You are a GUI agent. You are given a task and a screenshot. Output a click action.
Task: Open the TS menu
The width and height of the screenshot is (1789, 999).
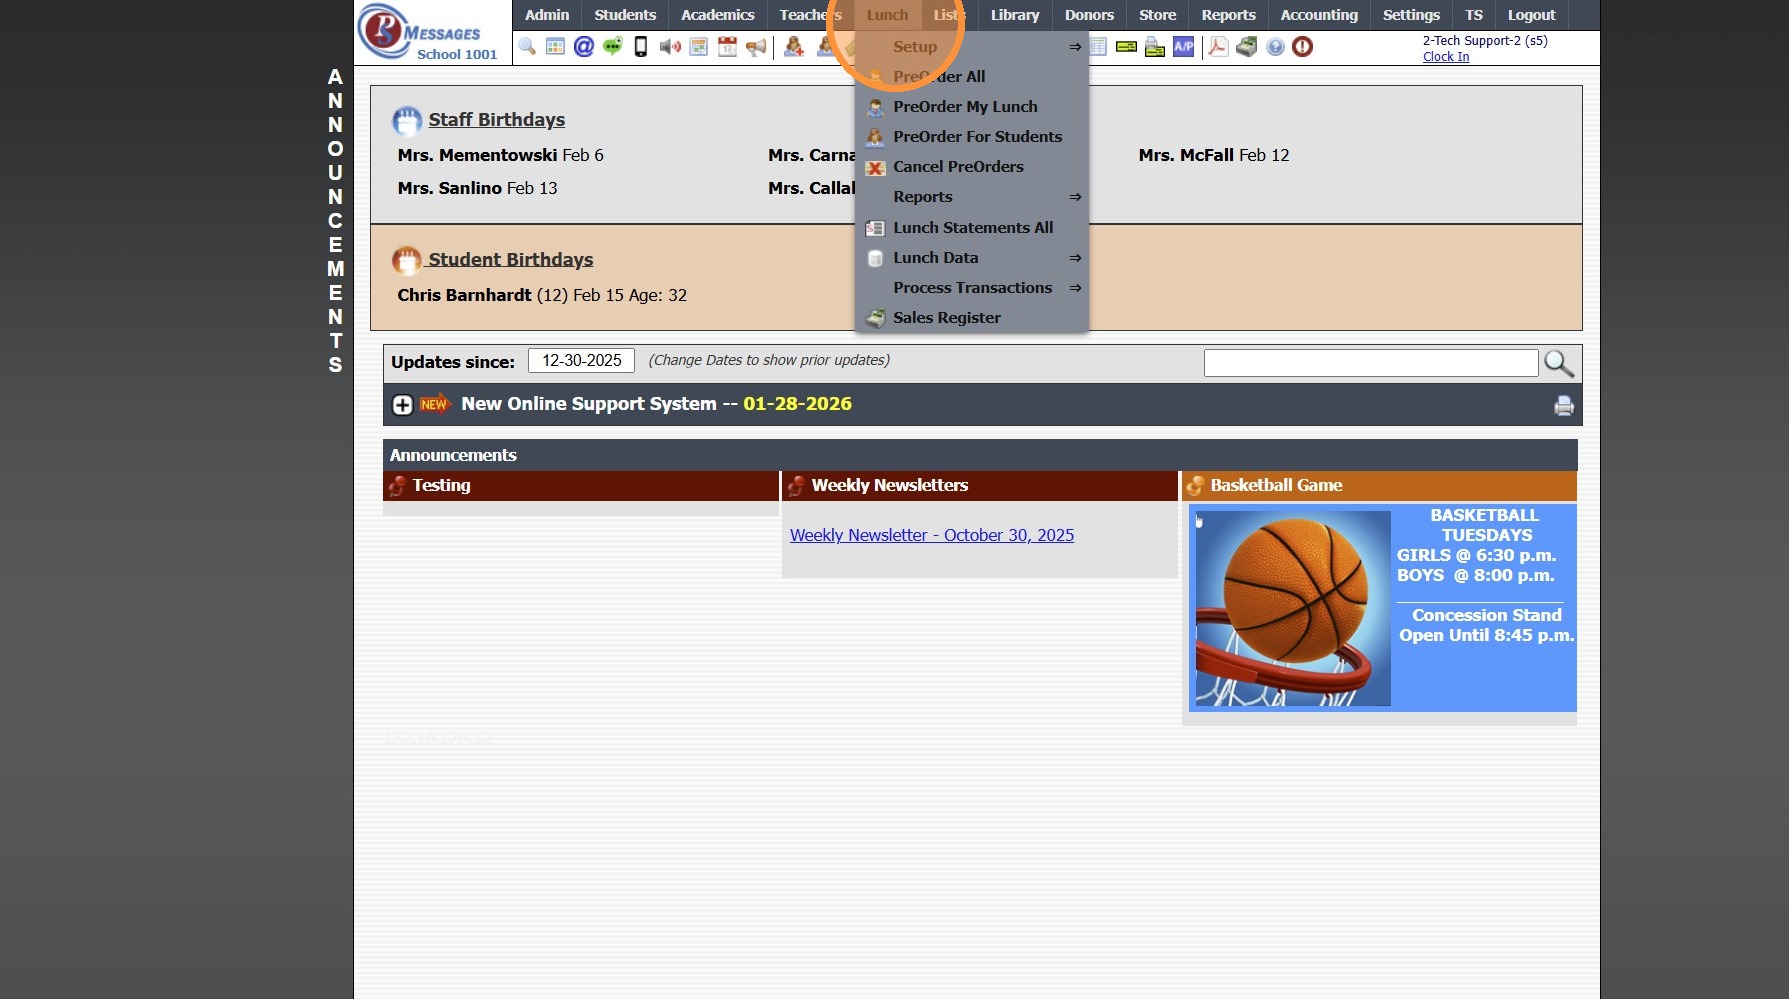click(x=1474, y=15)
